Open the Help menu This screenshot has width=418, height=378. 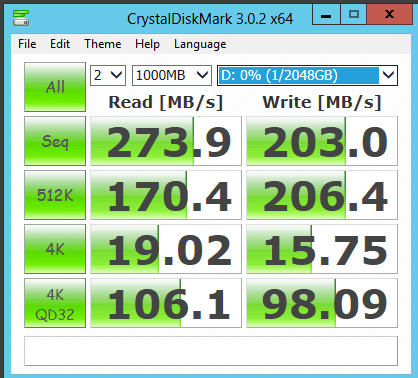147,44
